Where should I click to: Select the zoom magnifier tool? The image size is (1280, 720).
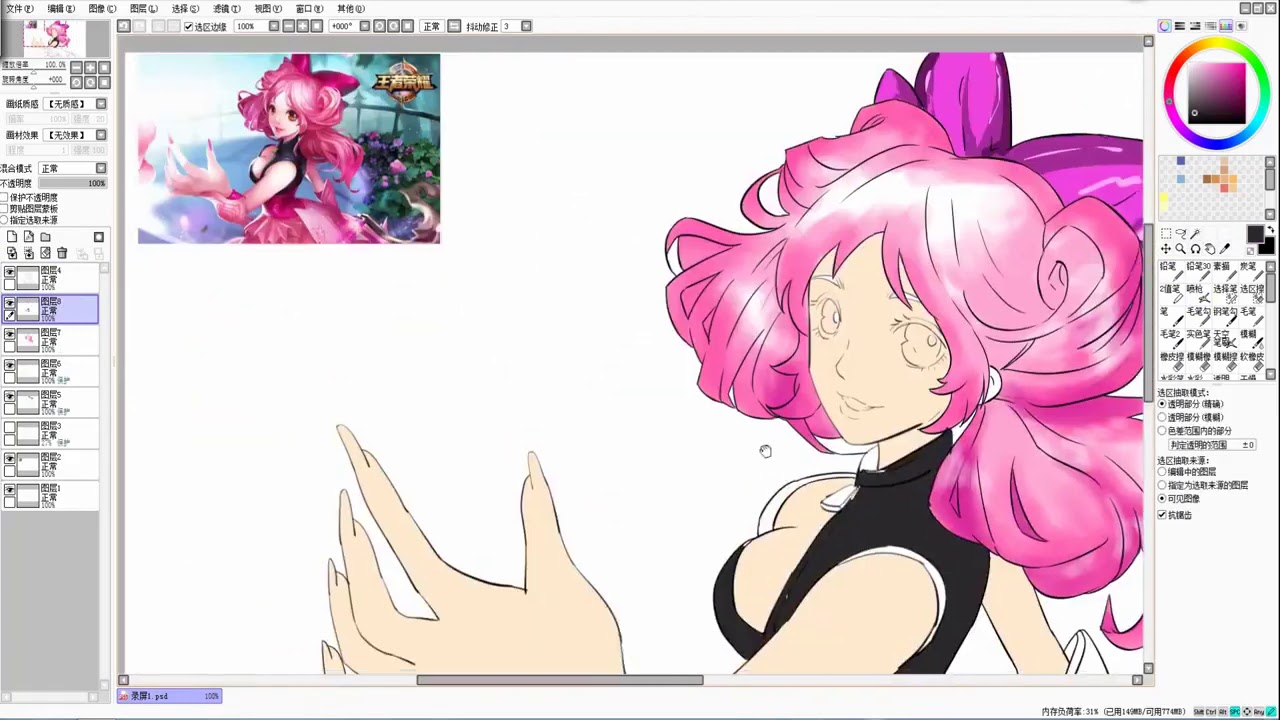(x=1180, y=249)
